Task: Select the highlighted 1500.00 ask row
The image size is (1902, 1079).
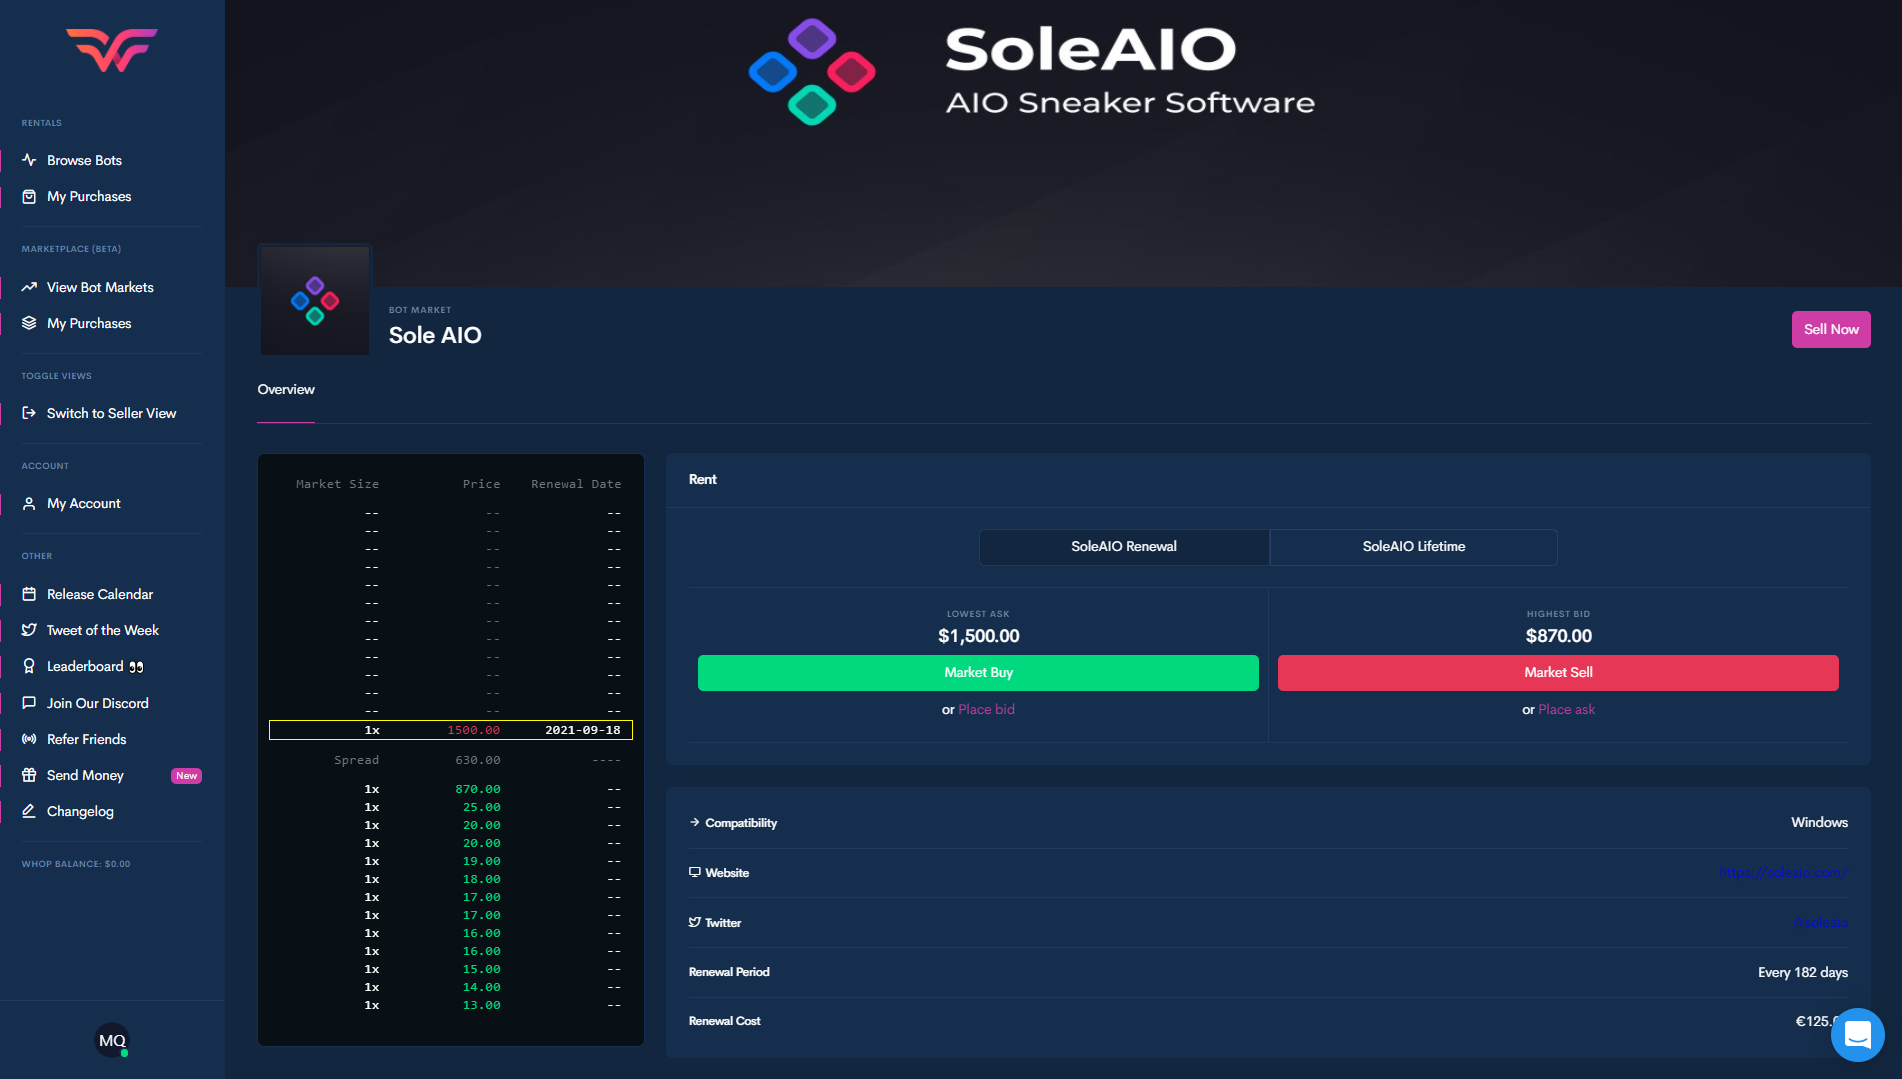Action: tap(450, 730)
